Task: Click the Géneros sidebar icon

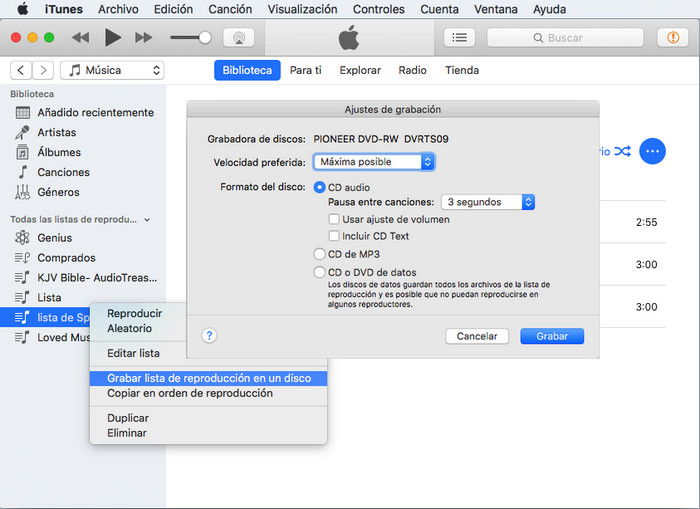Action: (22, 192)
